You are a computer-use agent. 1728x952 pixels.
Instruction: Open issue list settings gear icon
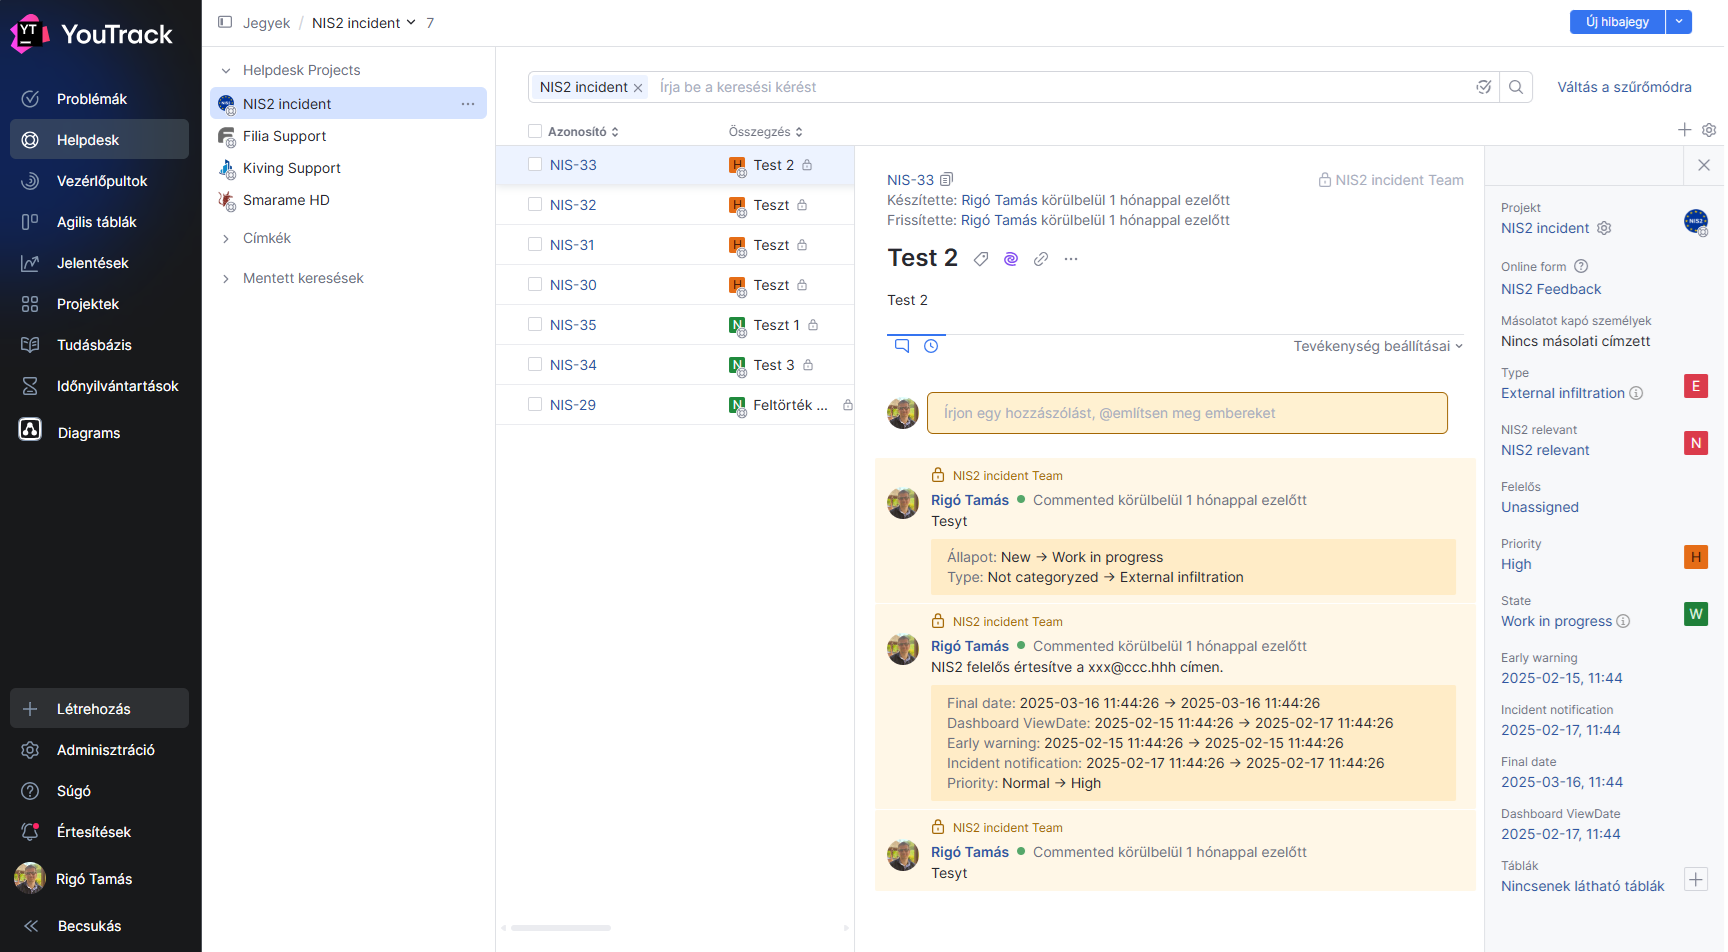pos(1709,130)
